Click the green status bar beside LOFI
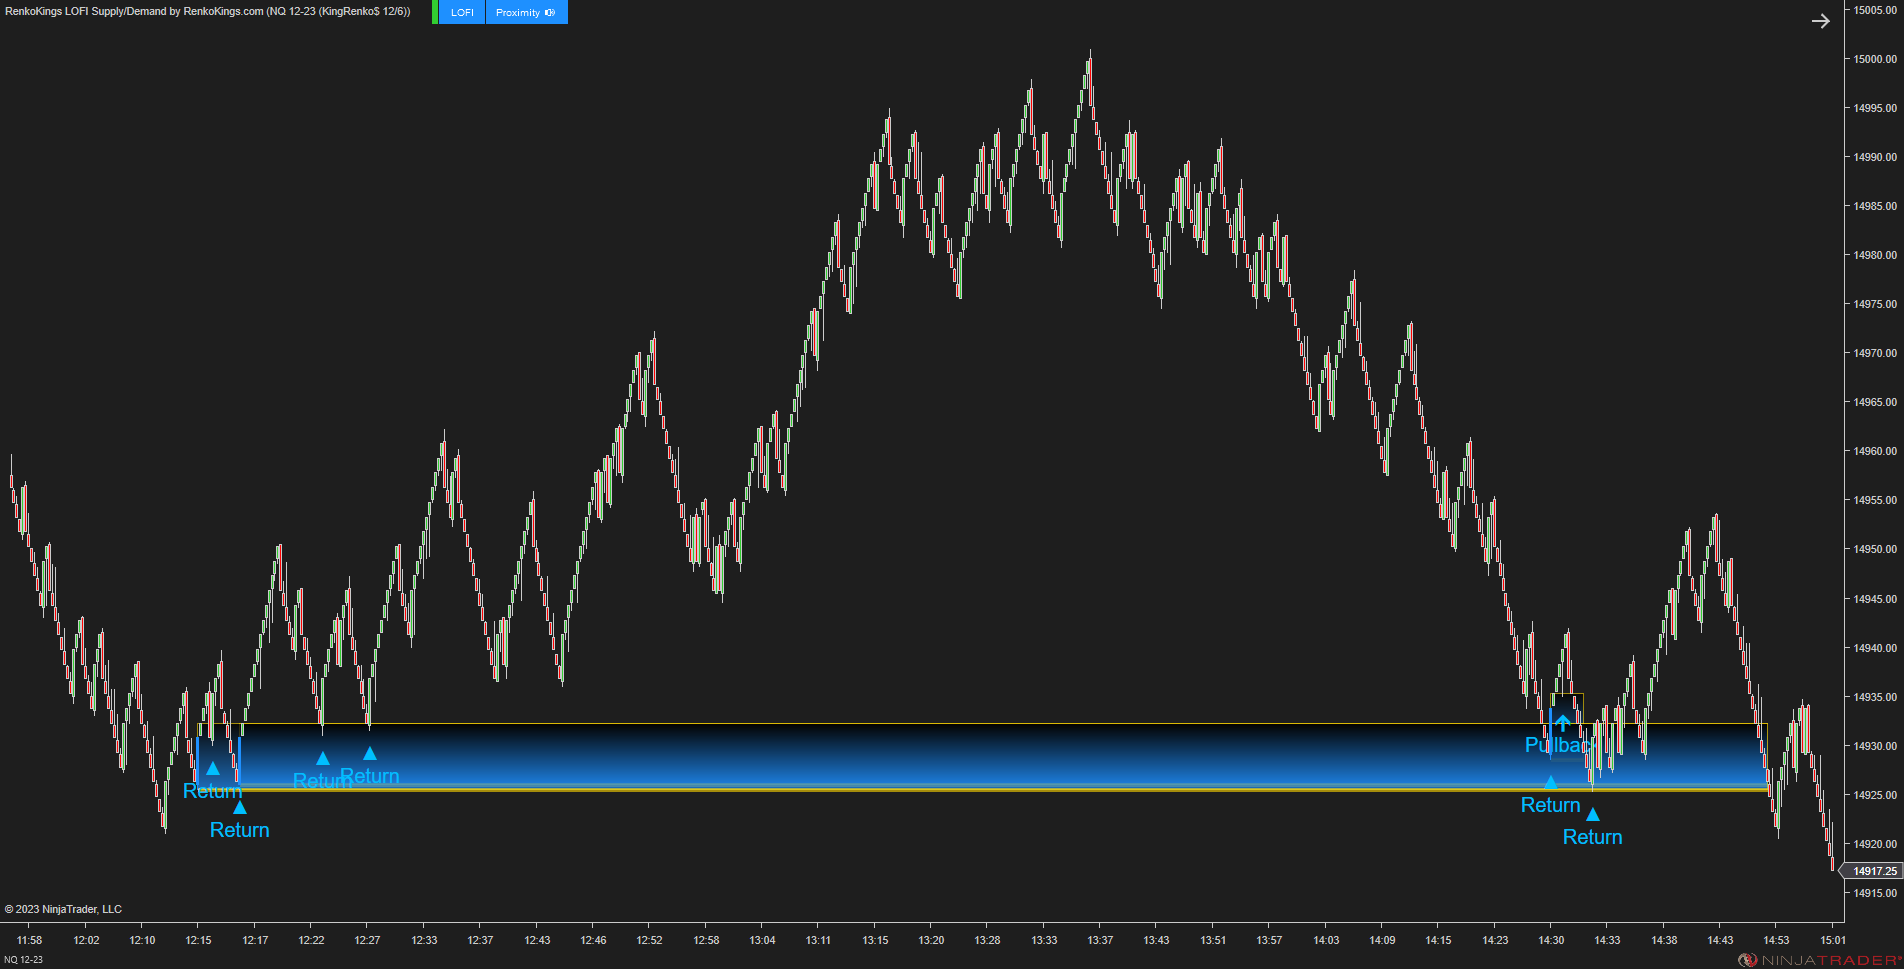The image size is (1904, 969). (x=434, y=12)
